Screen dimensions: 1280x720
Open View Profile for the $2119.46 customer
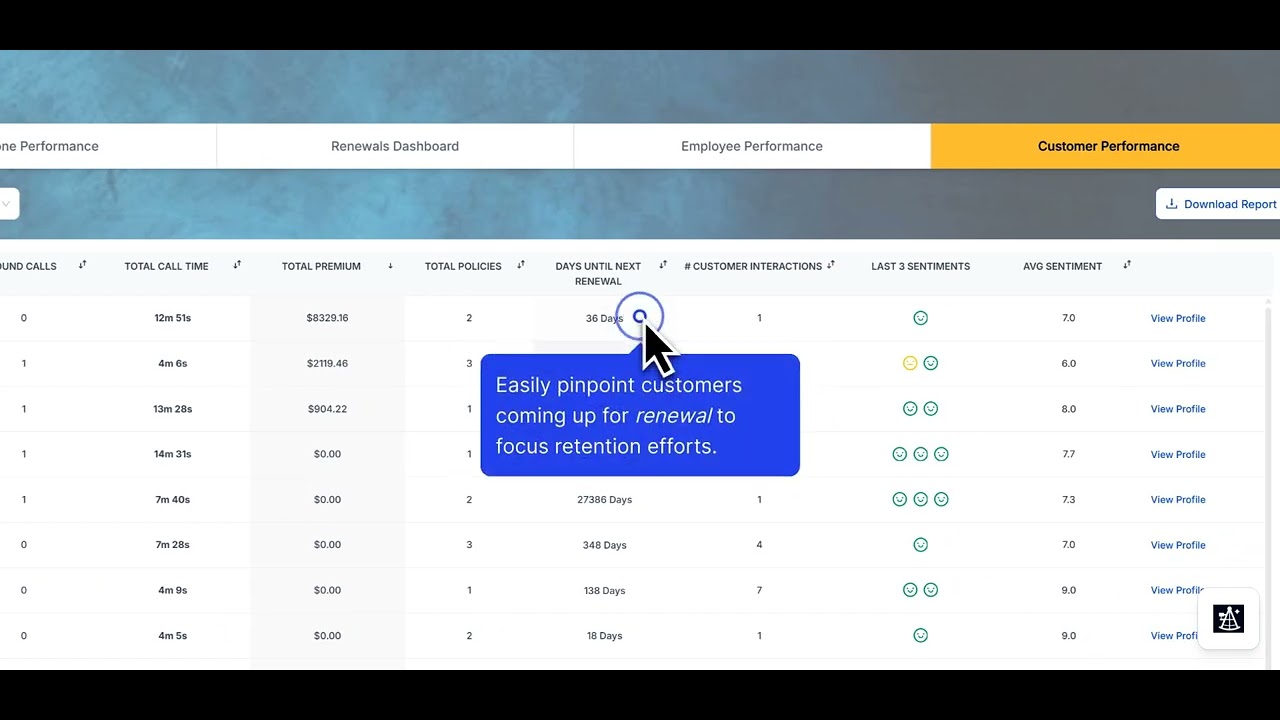click(1178, 363)
